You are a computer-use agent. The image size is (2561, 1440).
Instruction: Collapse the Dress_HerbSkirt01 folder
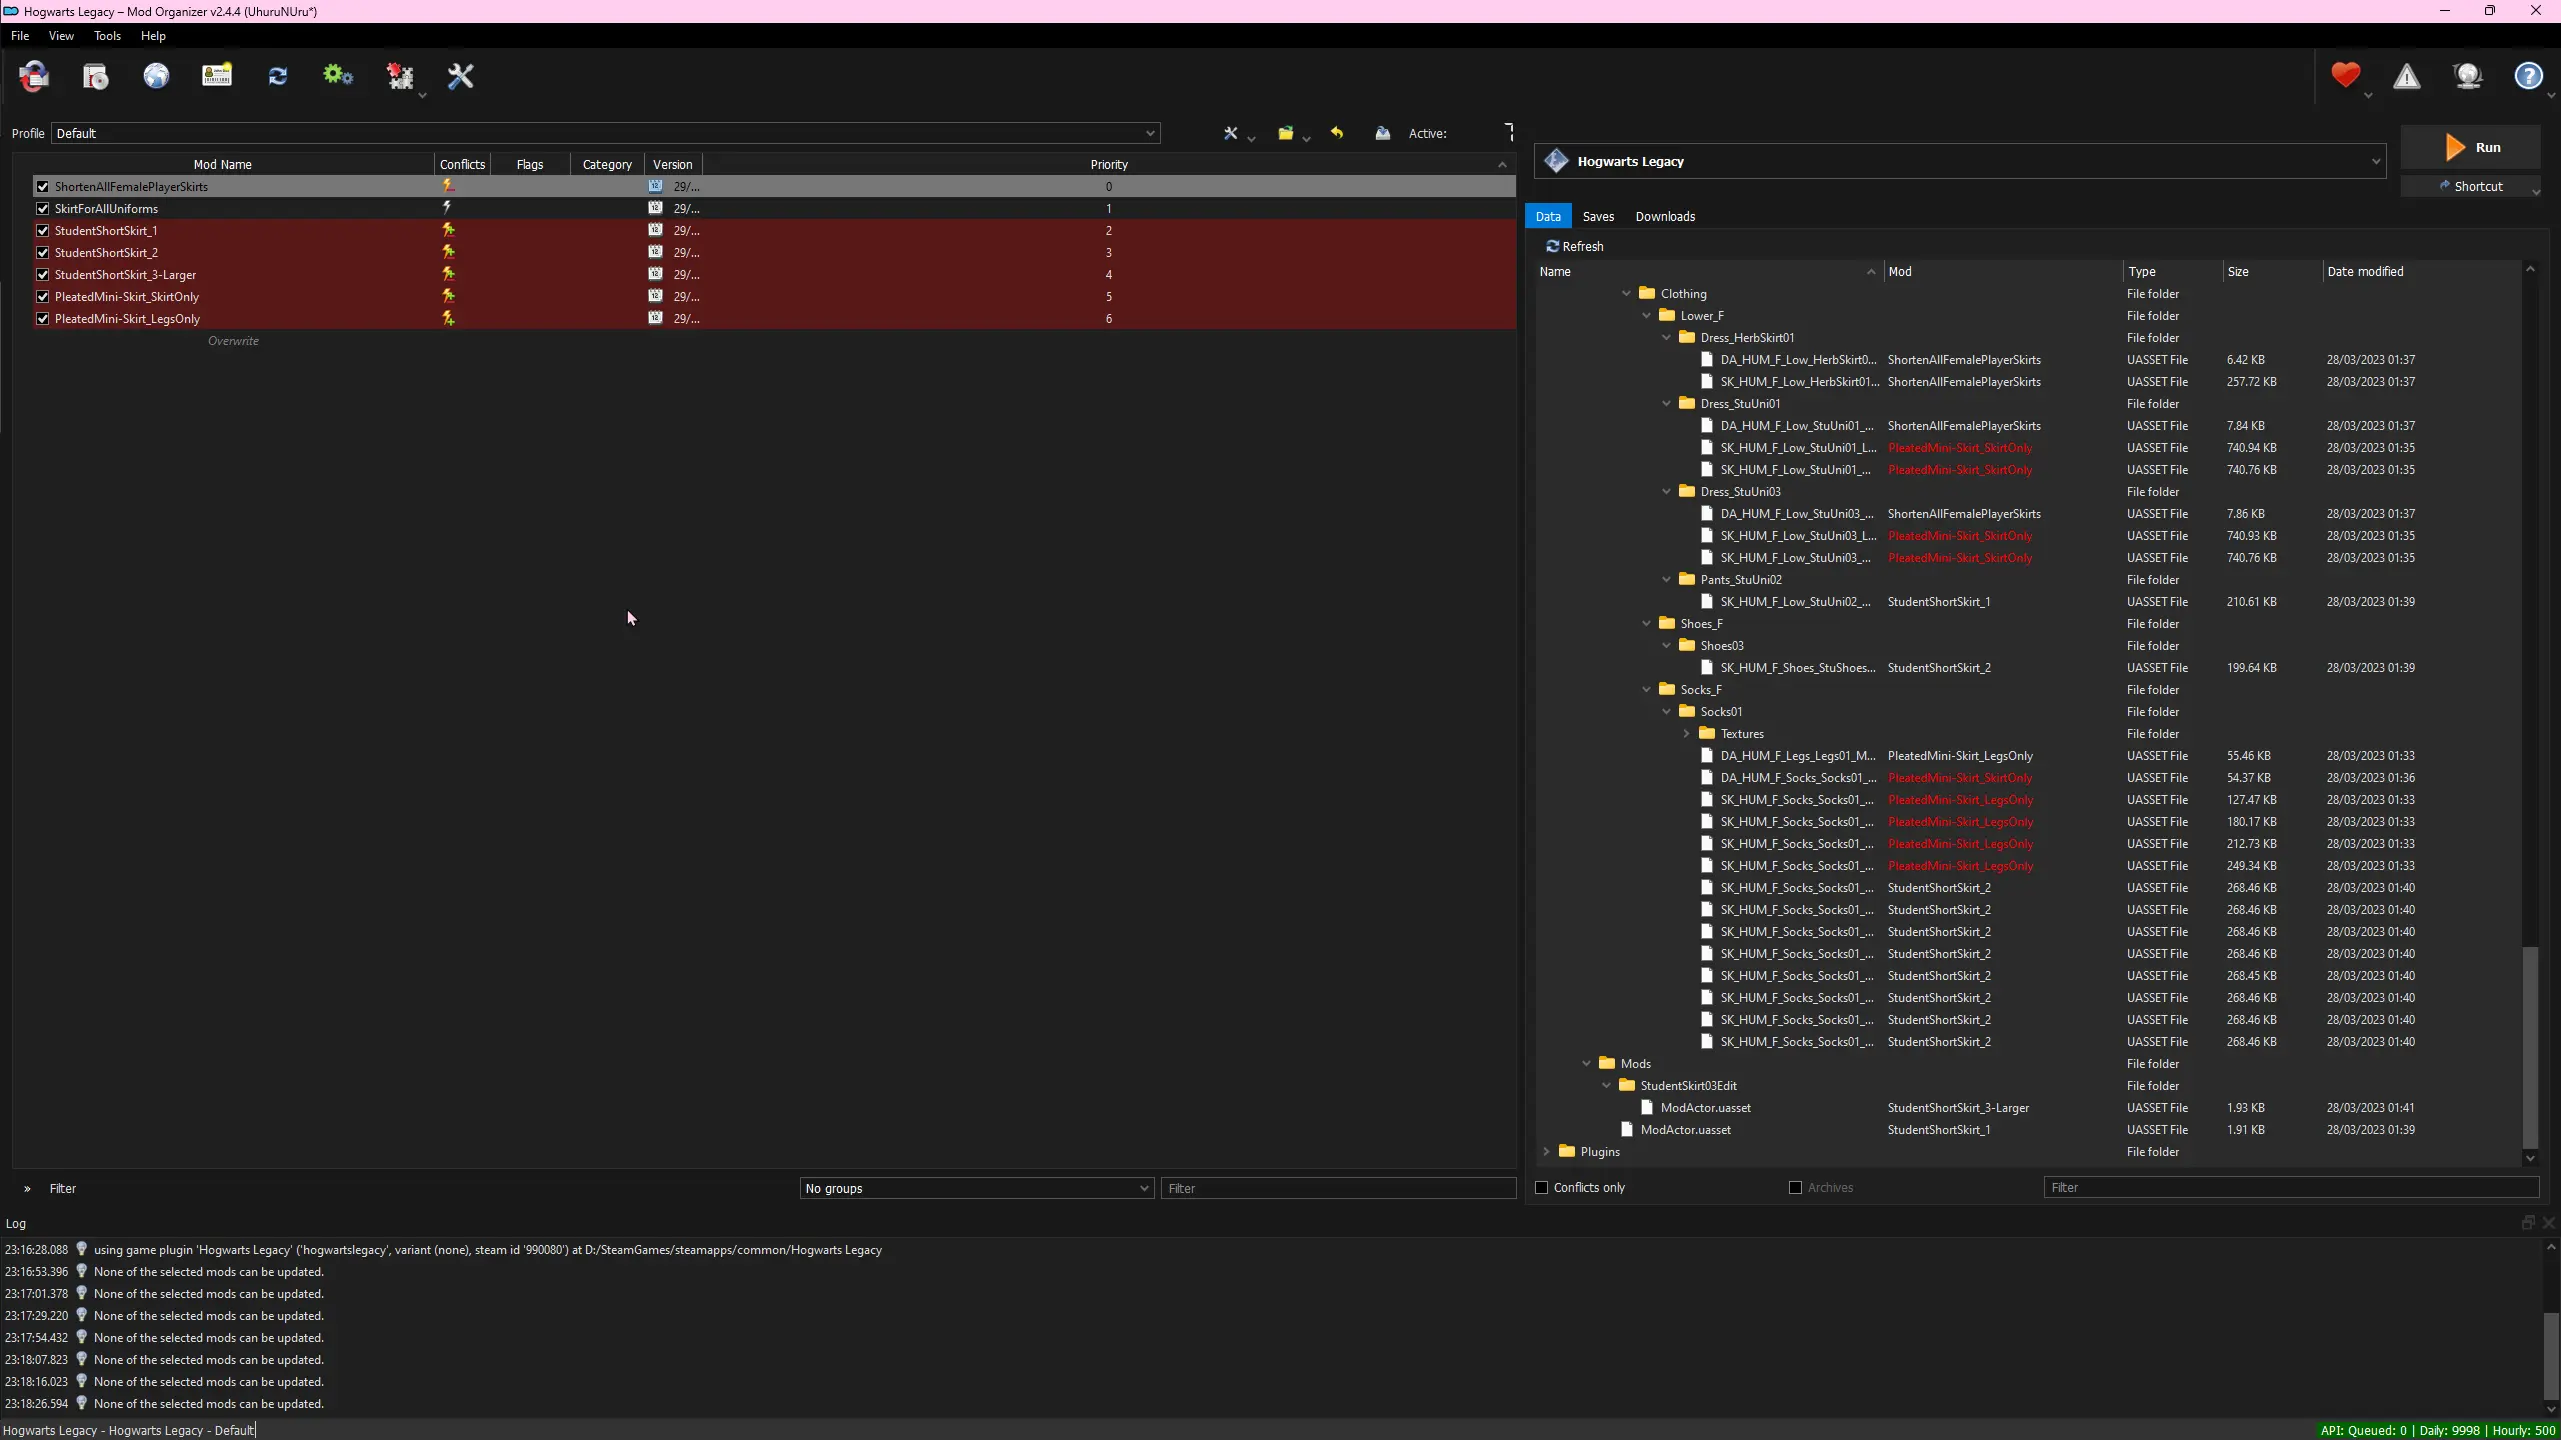tap(1666, 338)
